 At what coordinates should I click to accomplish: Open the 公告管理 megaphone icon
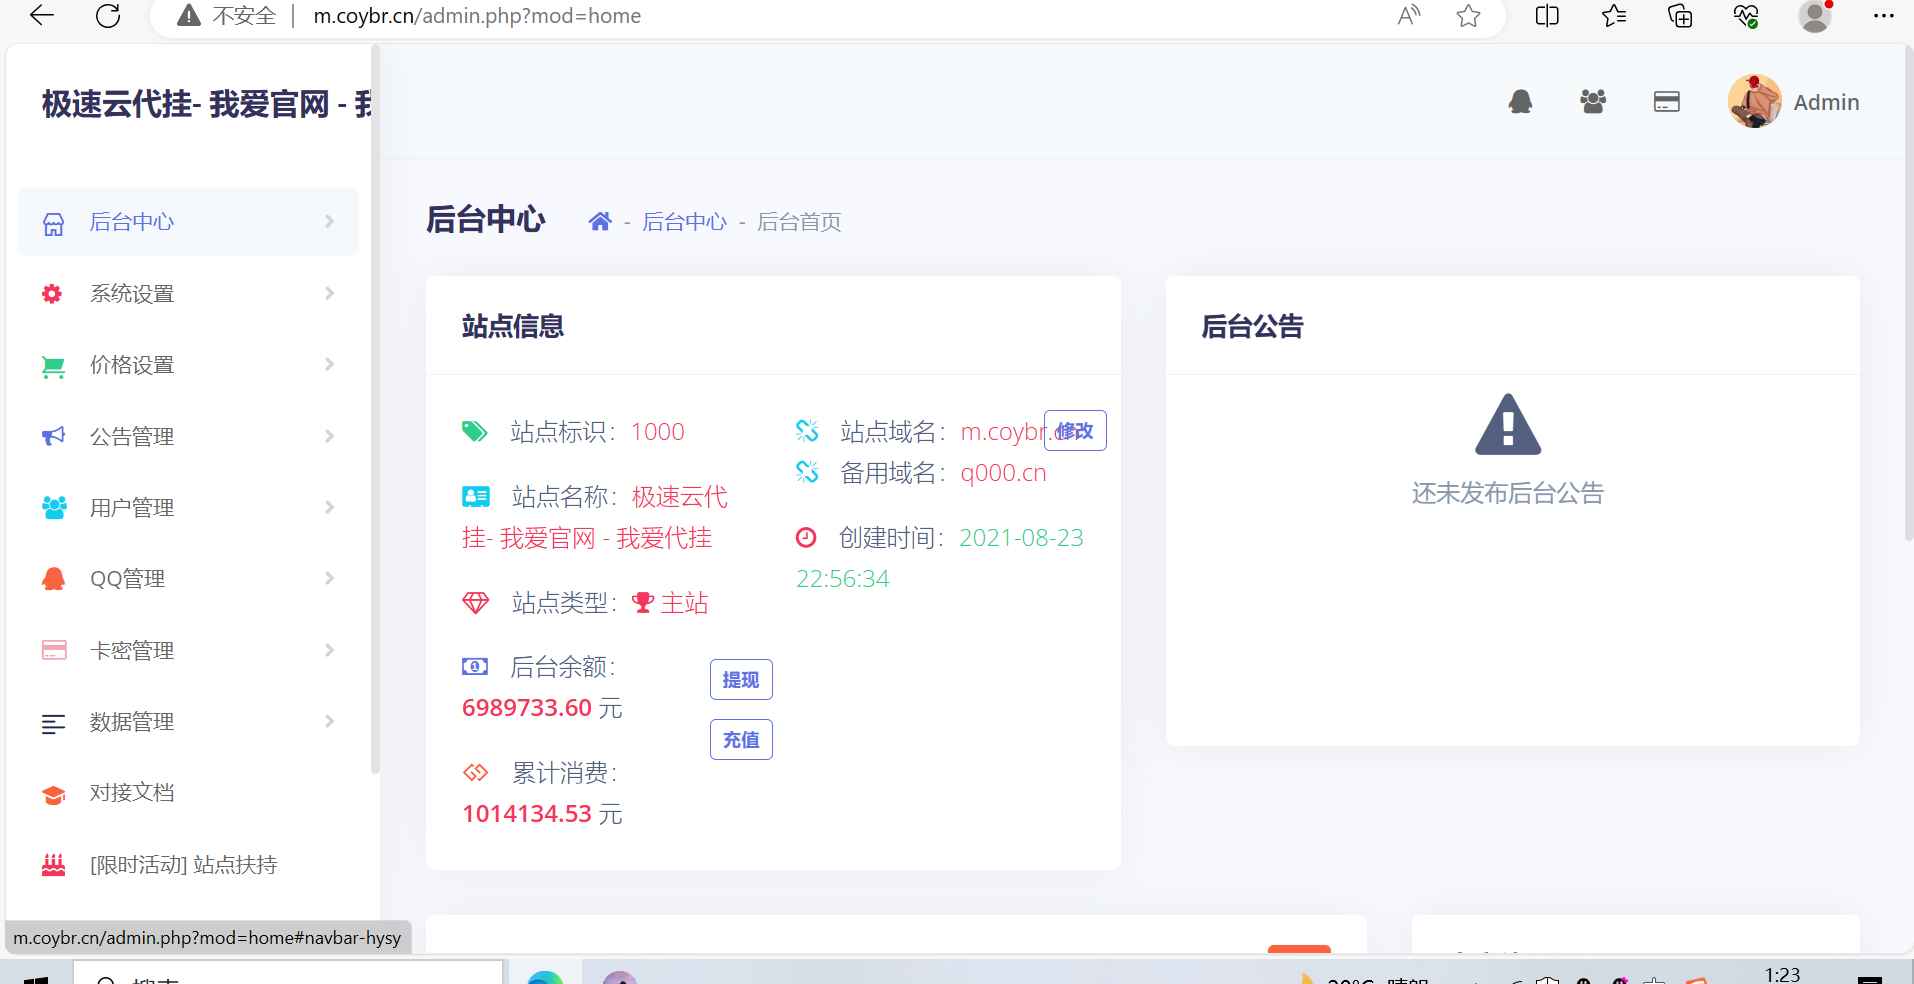[x=53, y=436]
